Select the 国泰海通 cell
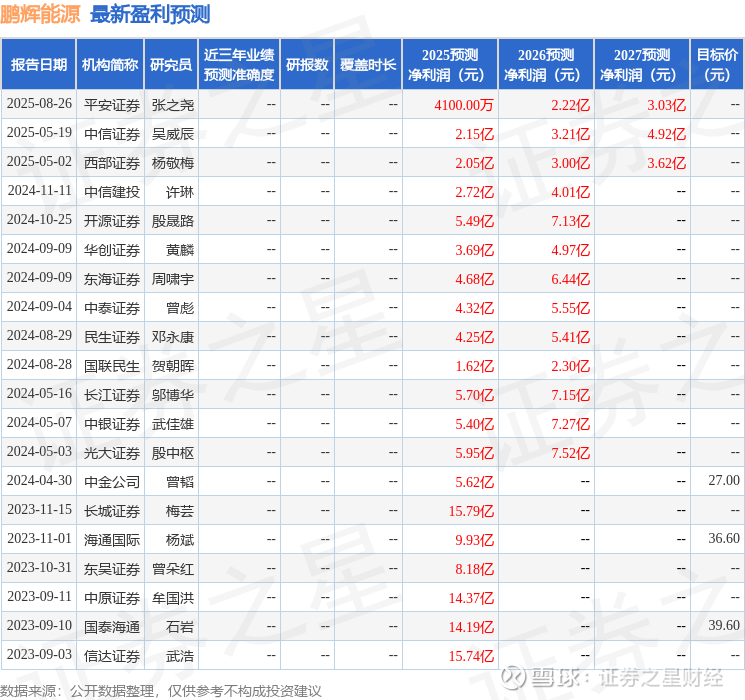The width and height of the screenshot is (745, 700). pos(112,627)
